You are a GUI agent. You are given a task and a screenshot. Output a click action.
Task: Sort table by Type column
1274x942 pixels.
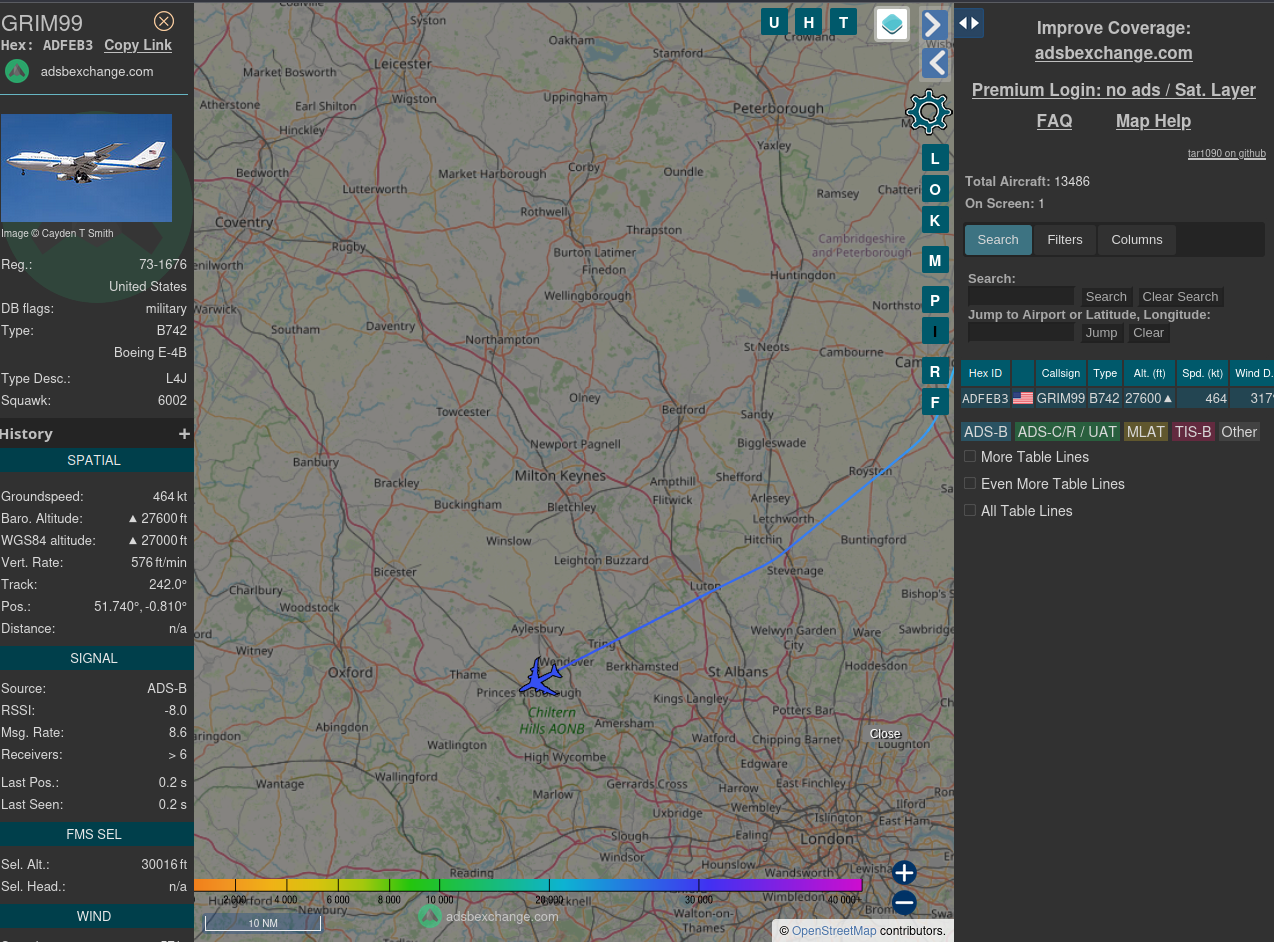(x=1105, y=373)
